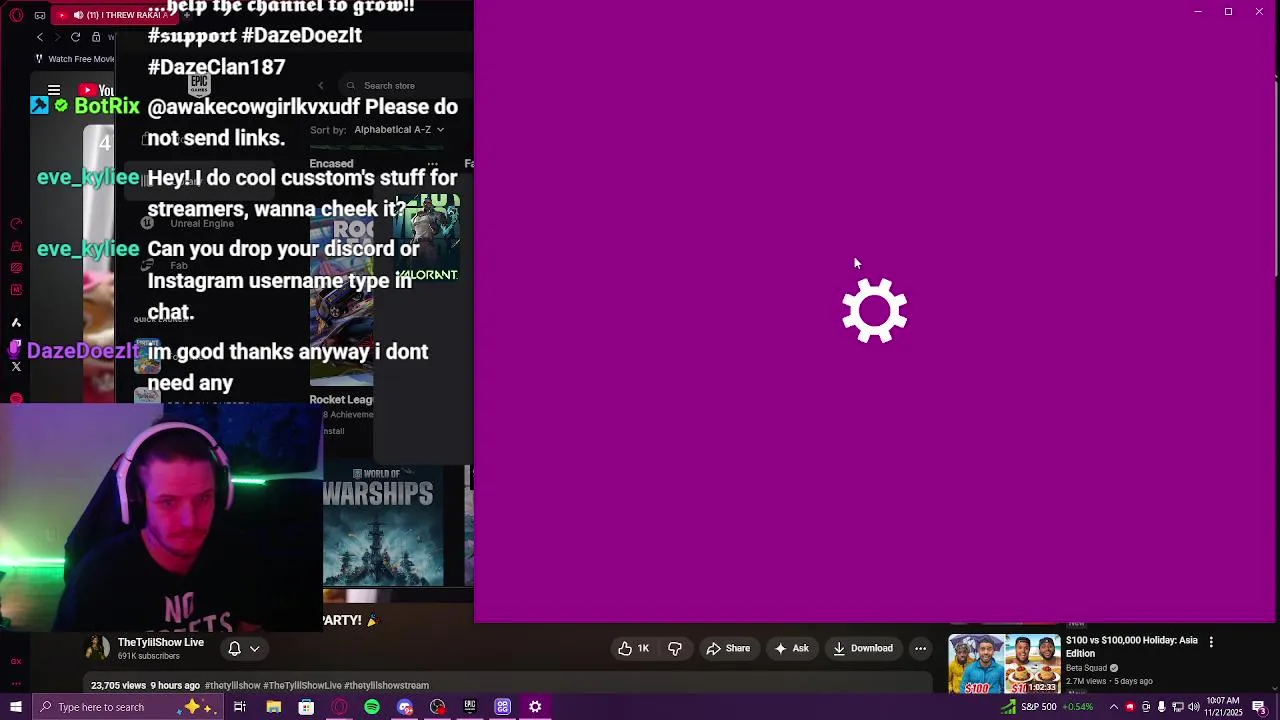The image size is (1280, 720).
Task: Click '23,705 views' text
Action: 118,685
